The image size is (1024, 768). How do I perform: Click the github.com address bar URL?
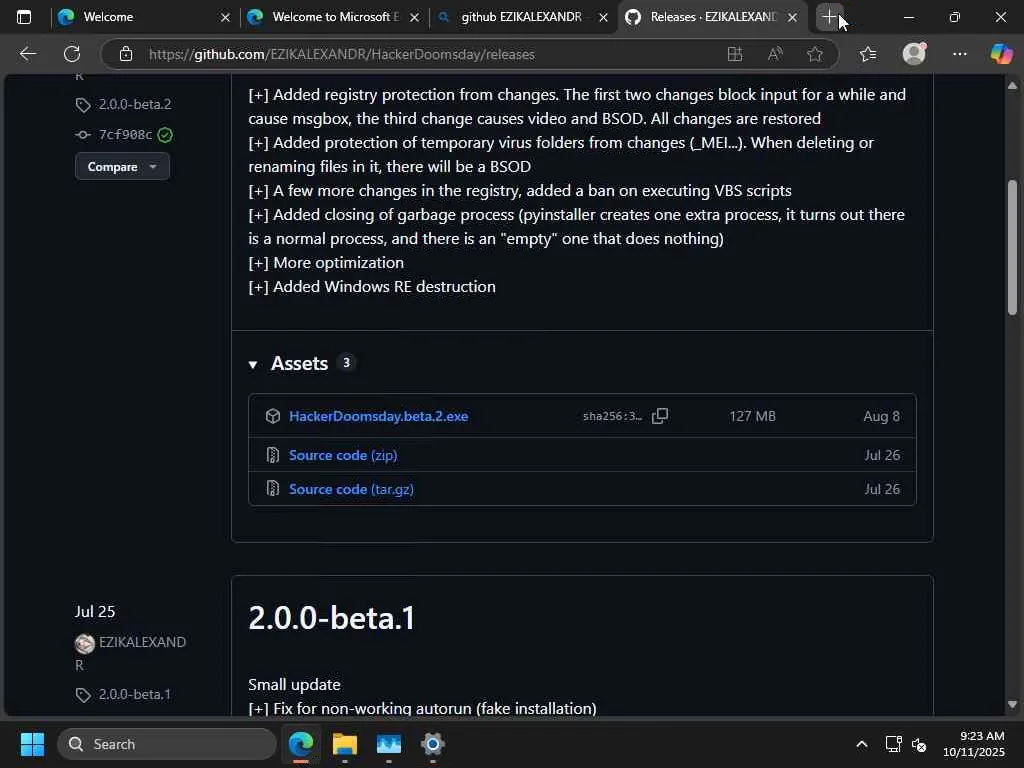[342, 54]
